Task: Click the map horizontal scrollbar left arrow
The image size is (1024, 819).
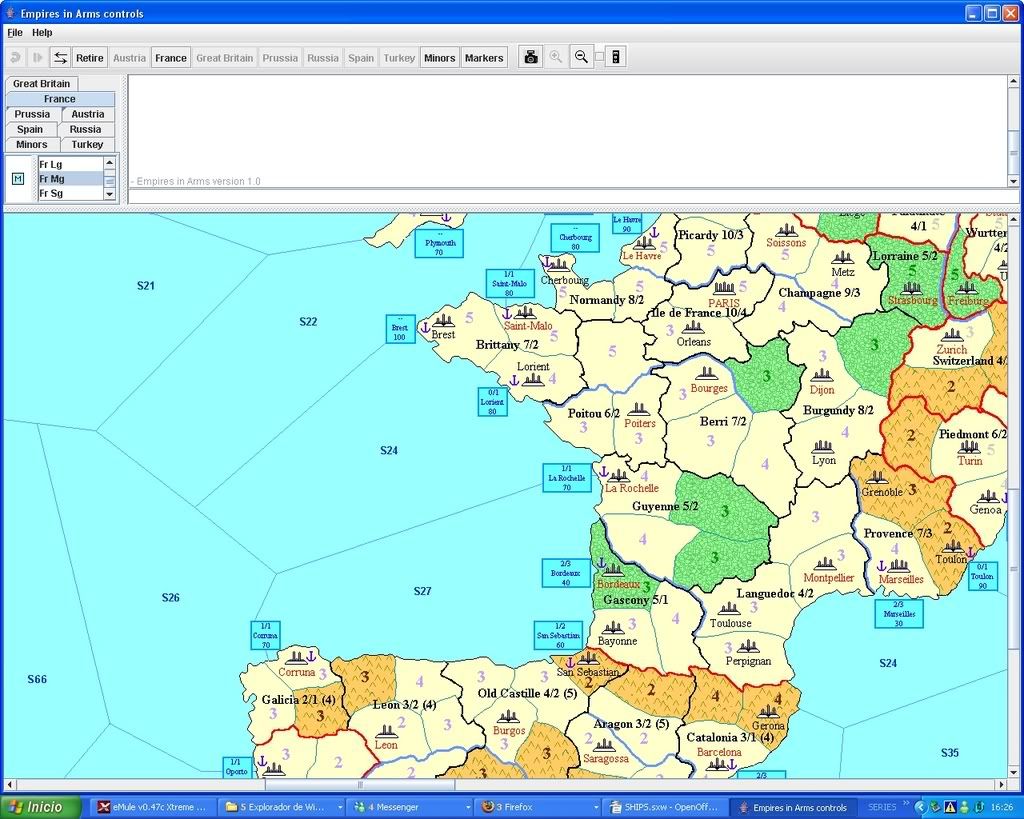Action: pyautogui.click(x=10, y=784)
